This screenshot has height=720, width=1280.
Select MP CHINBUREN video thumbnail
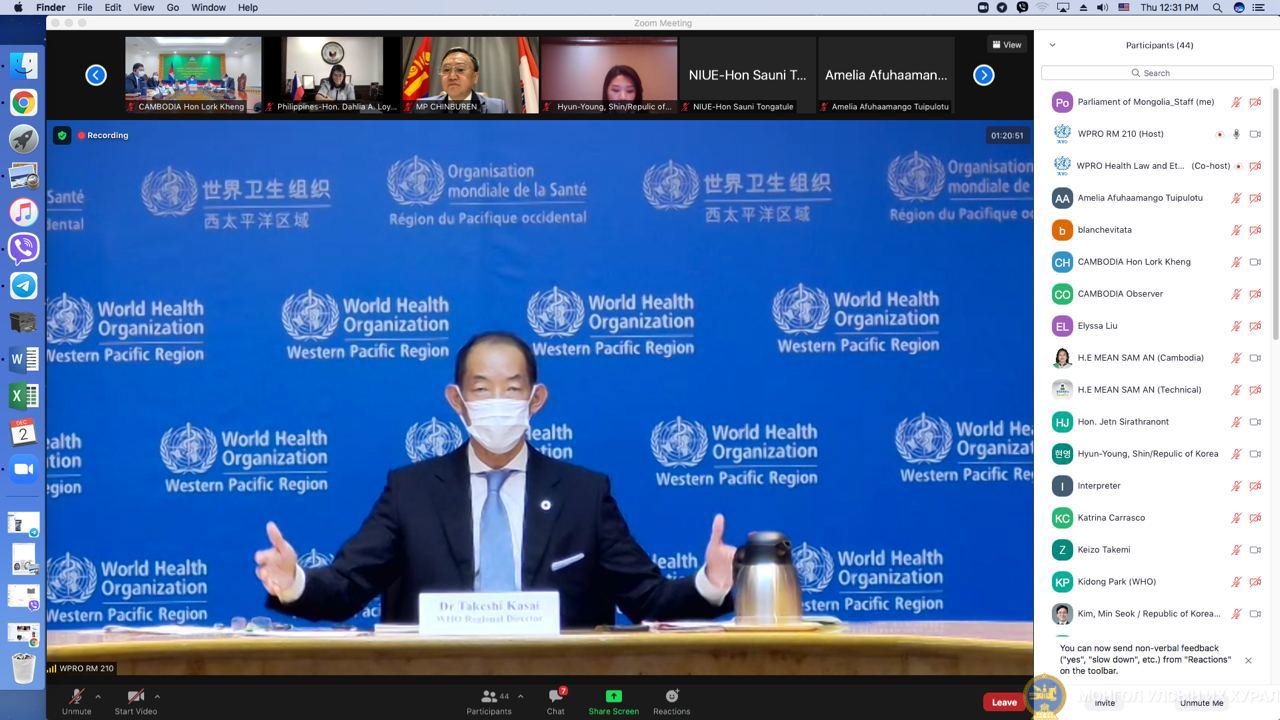point(470,75)
